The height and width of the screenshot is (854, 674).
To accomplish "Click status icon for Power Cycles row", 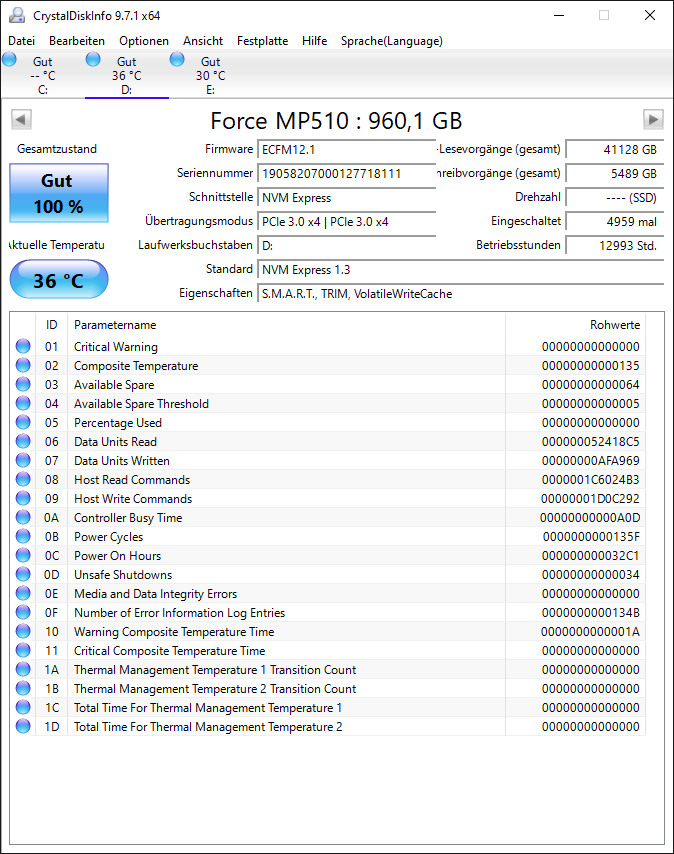I will tap(23, 536).
